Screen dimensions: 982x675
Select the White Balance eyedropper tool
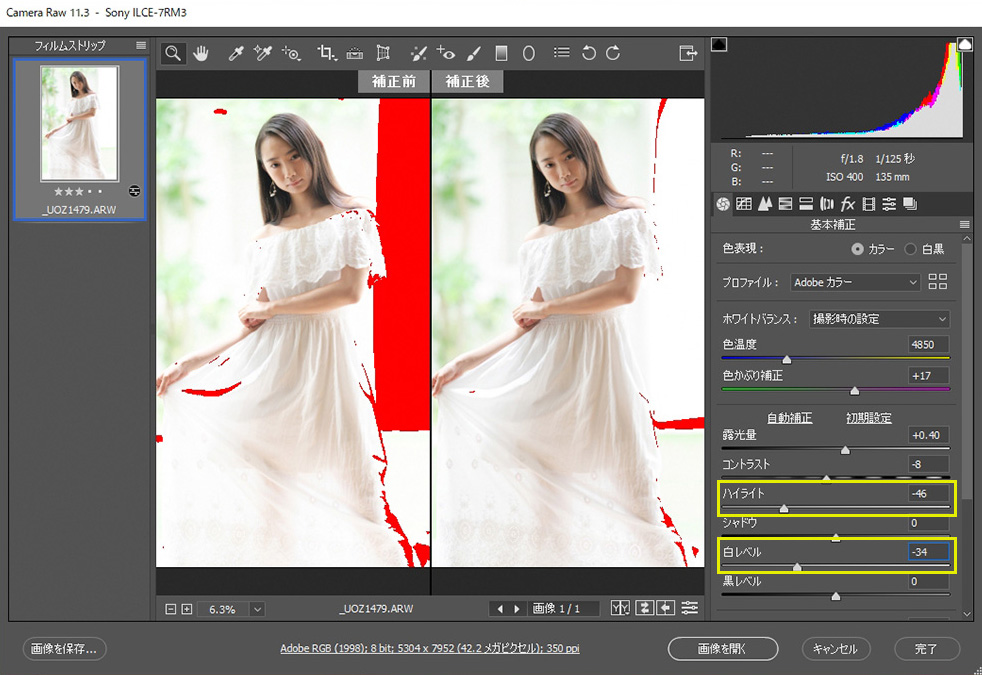pos(236,53)
